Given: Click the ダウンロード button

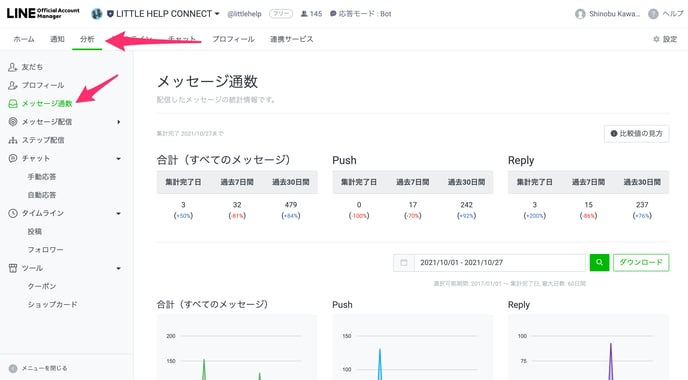Looking at the screenshot, I should pyautogui.click(x=641, y=262).
